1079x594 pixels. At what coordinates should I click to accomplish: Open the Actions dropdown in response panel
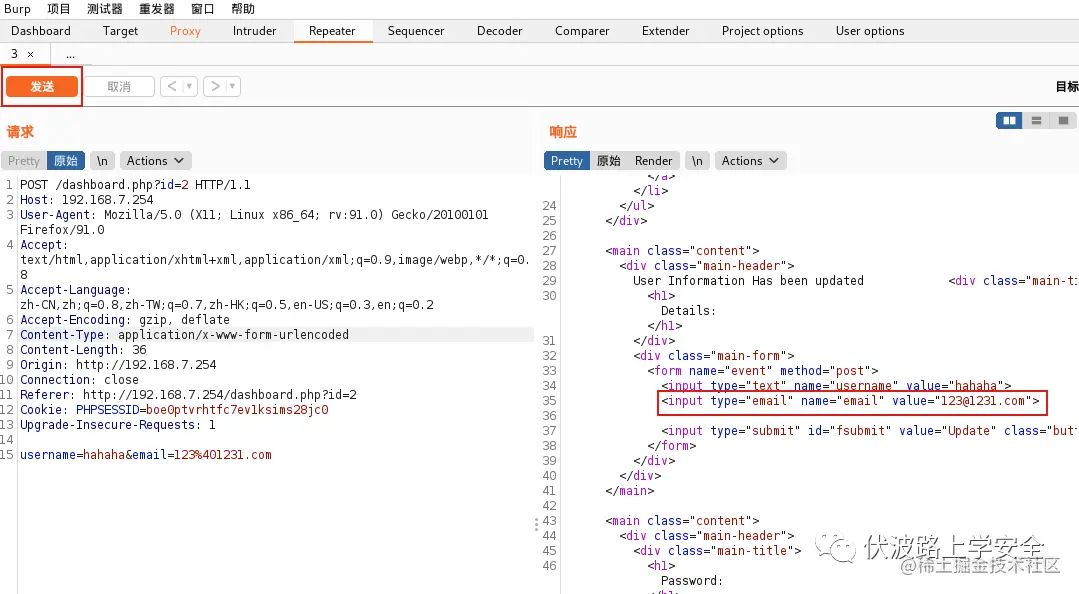pos(750,160)
